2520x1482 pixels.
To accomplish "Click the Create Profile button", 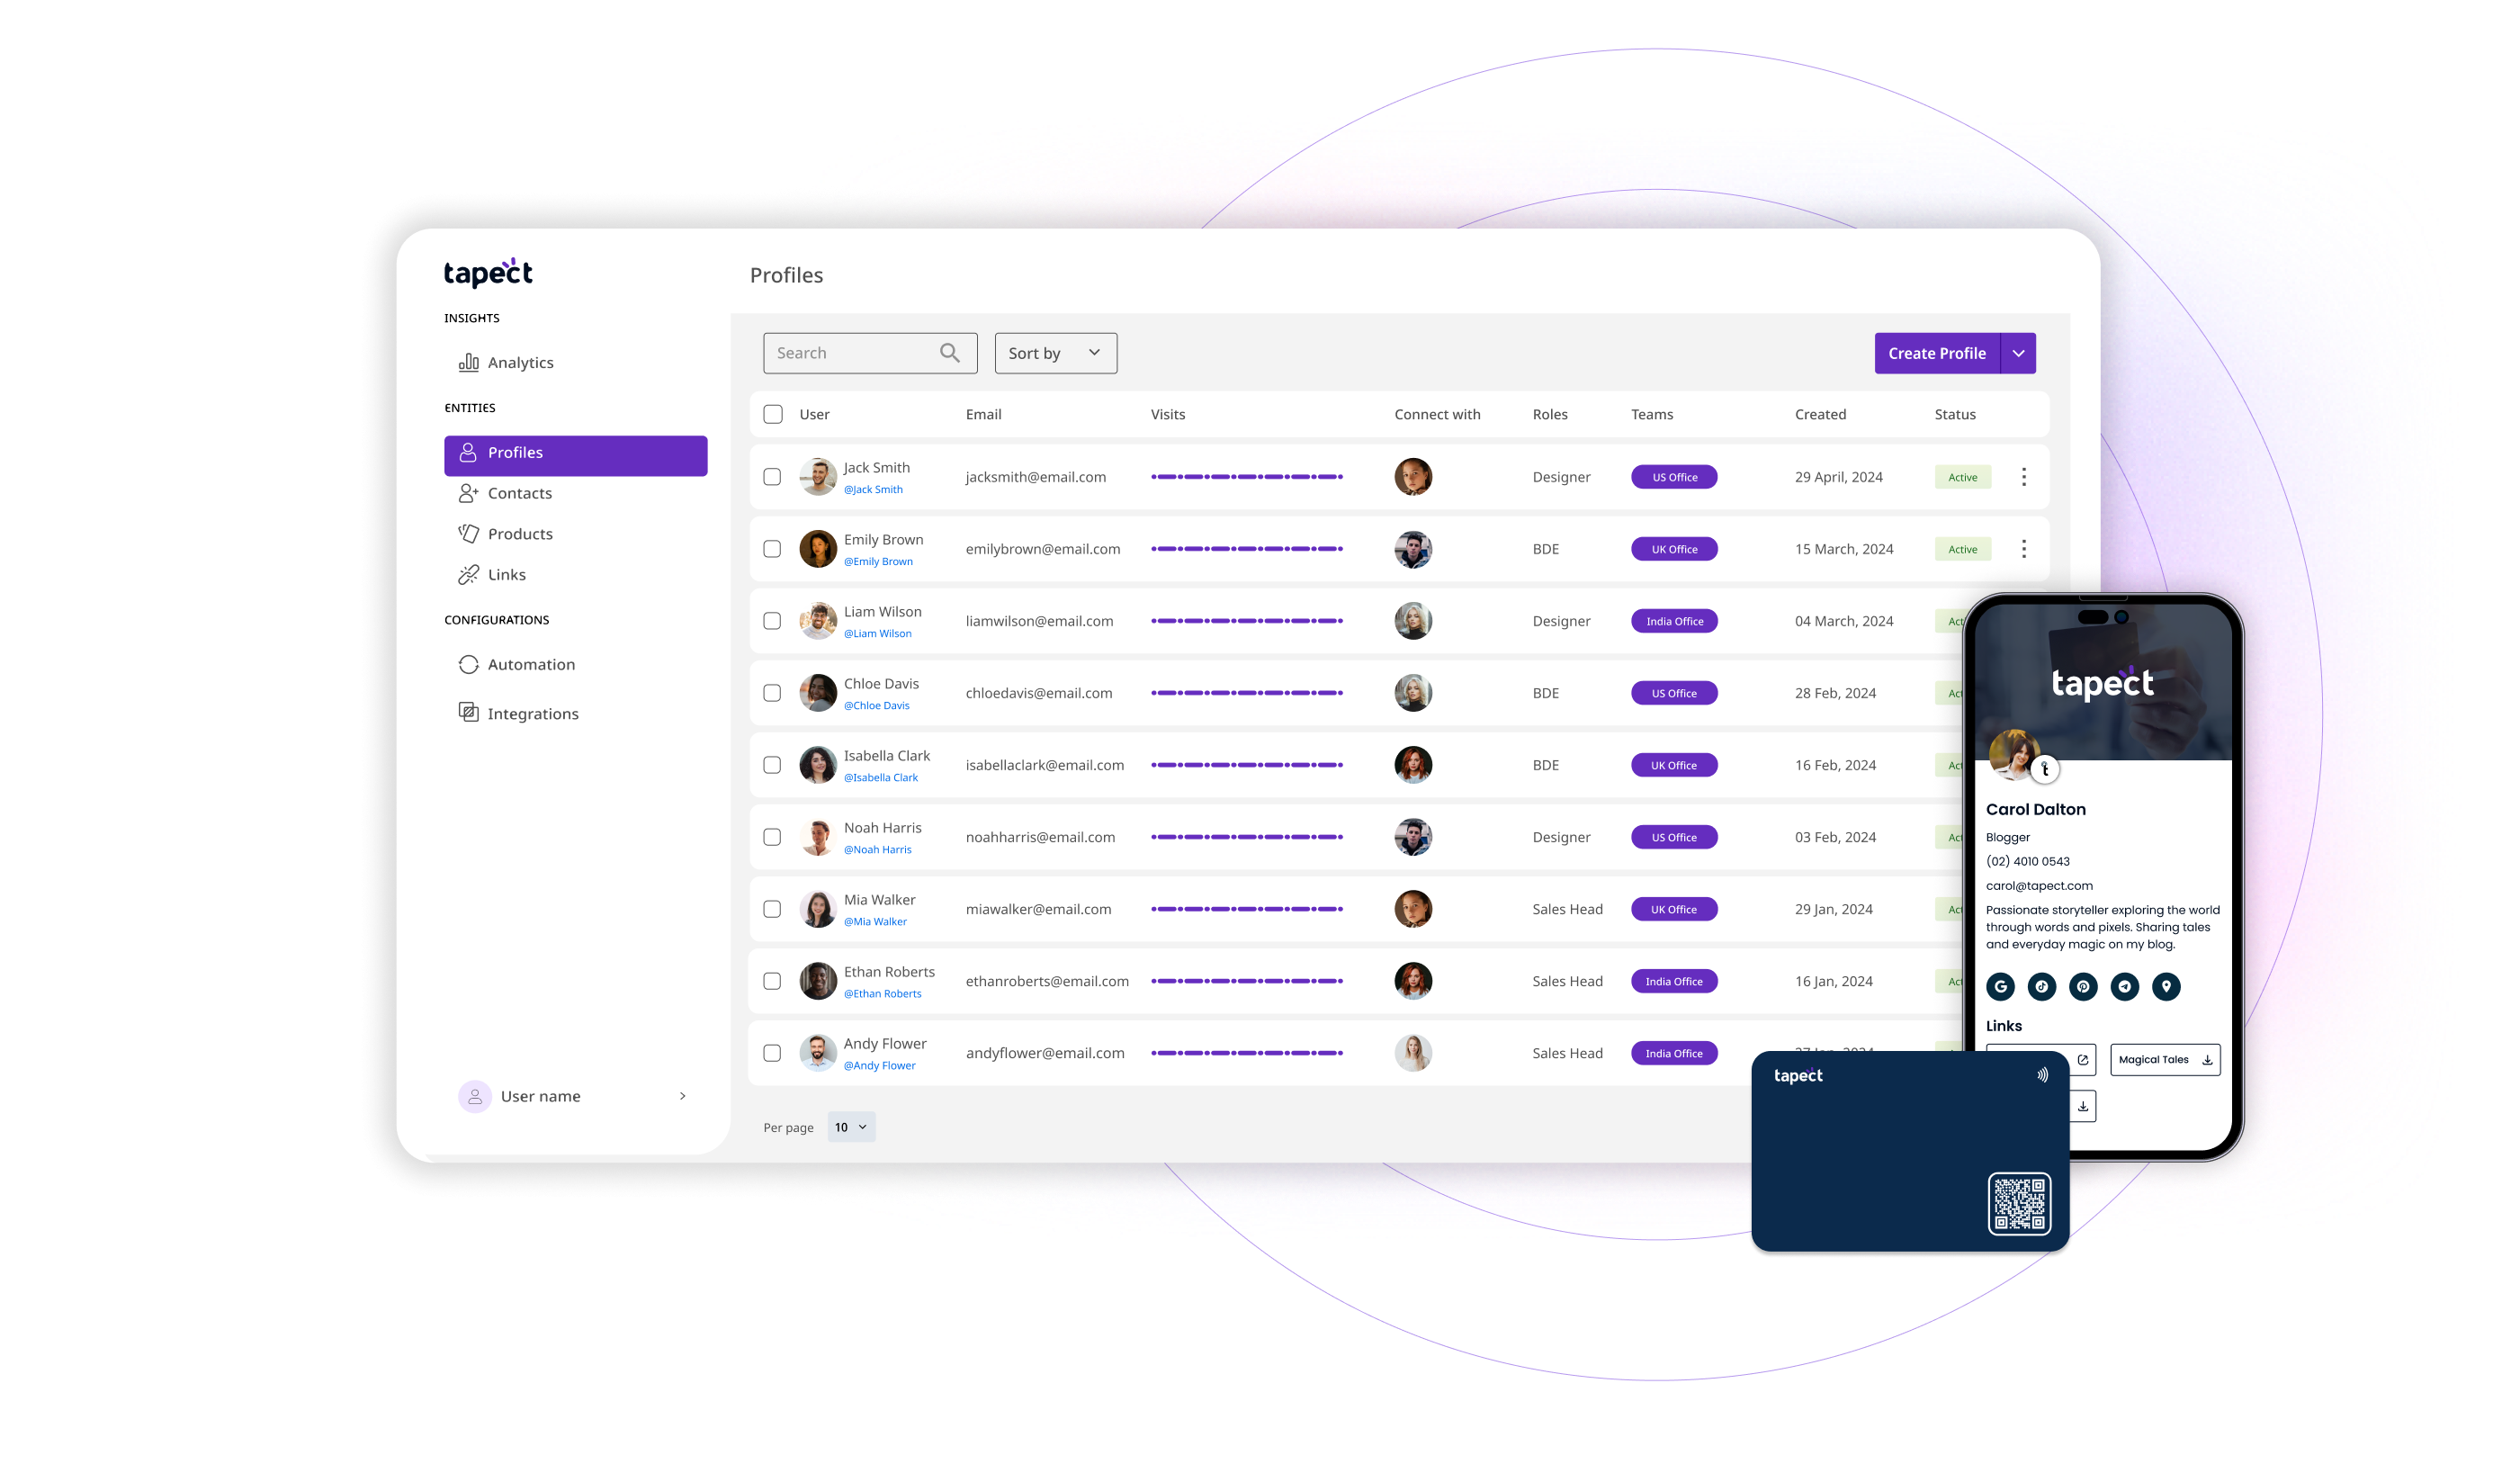I will tap(1936, 353).
